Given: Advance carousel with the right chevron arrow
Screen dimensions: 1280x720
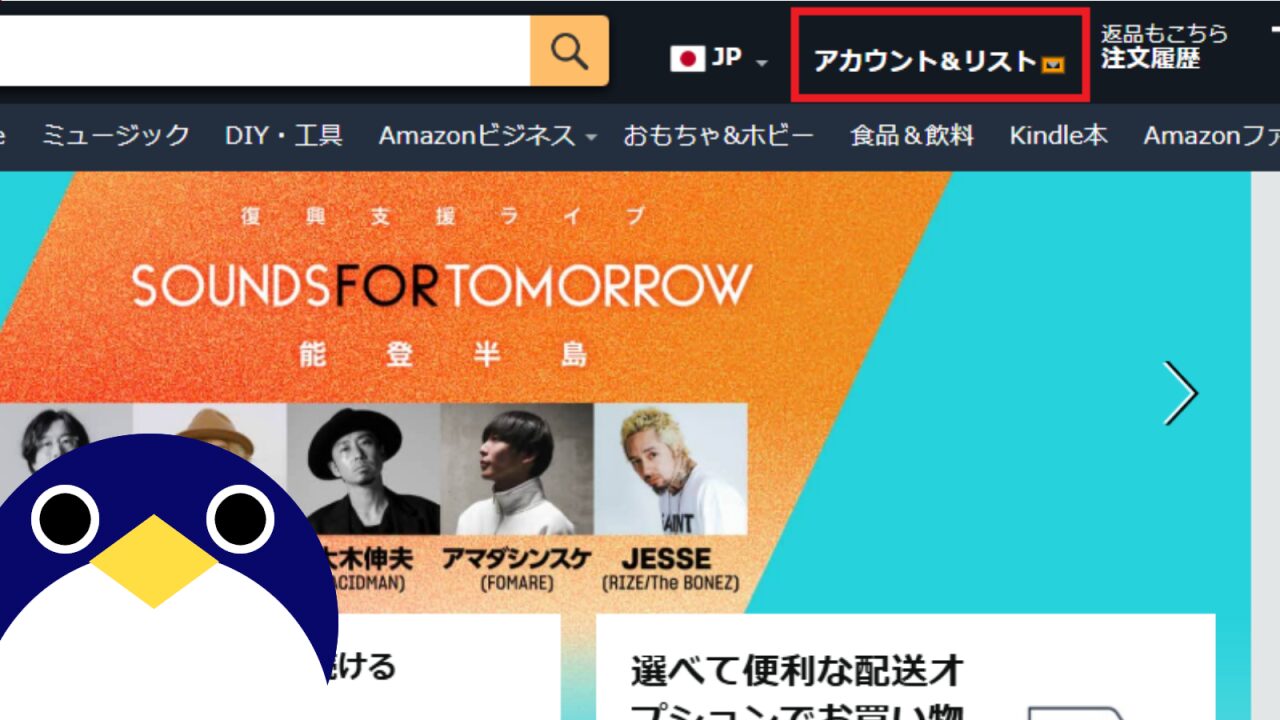Looking at the screenshot, I should [1180, 393].
